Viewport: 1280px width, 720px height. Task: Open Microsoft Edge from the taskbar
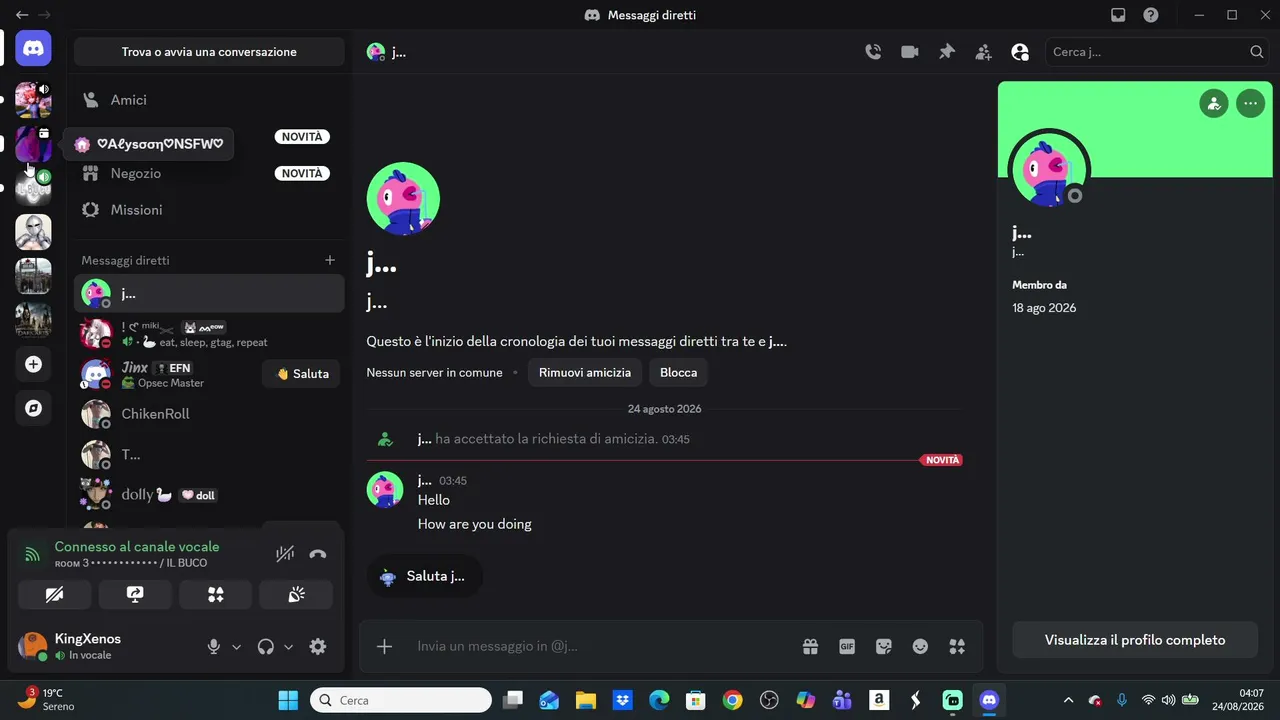click(x=659, y=700)
